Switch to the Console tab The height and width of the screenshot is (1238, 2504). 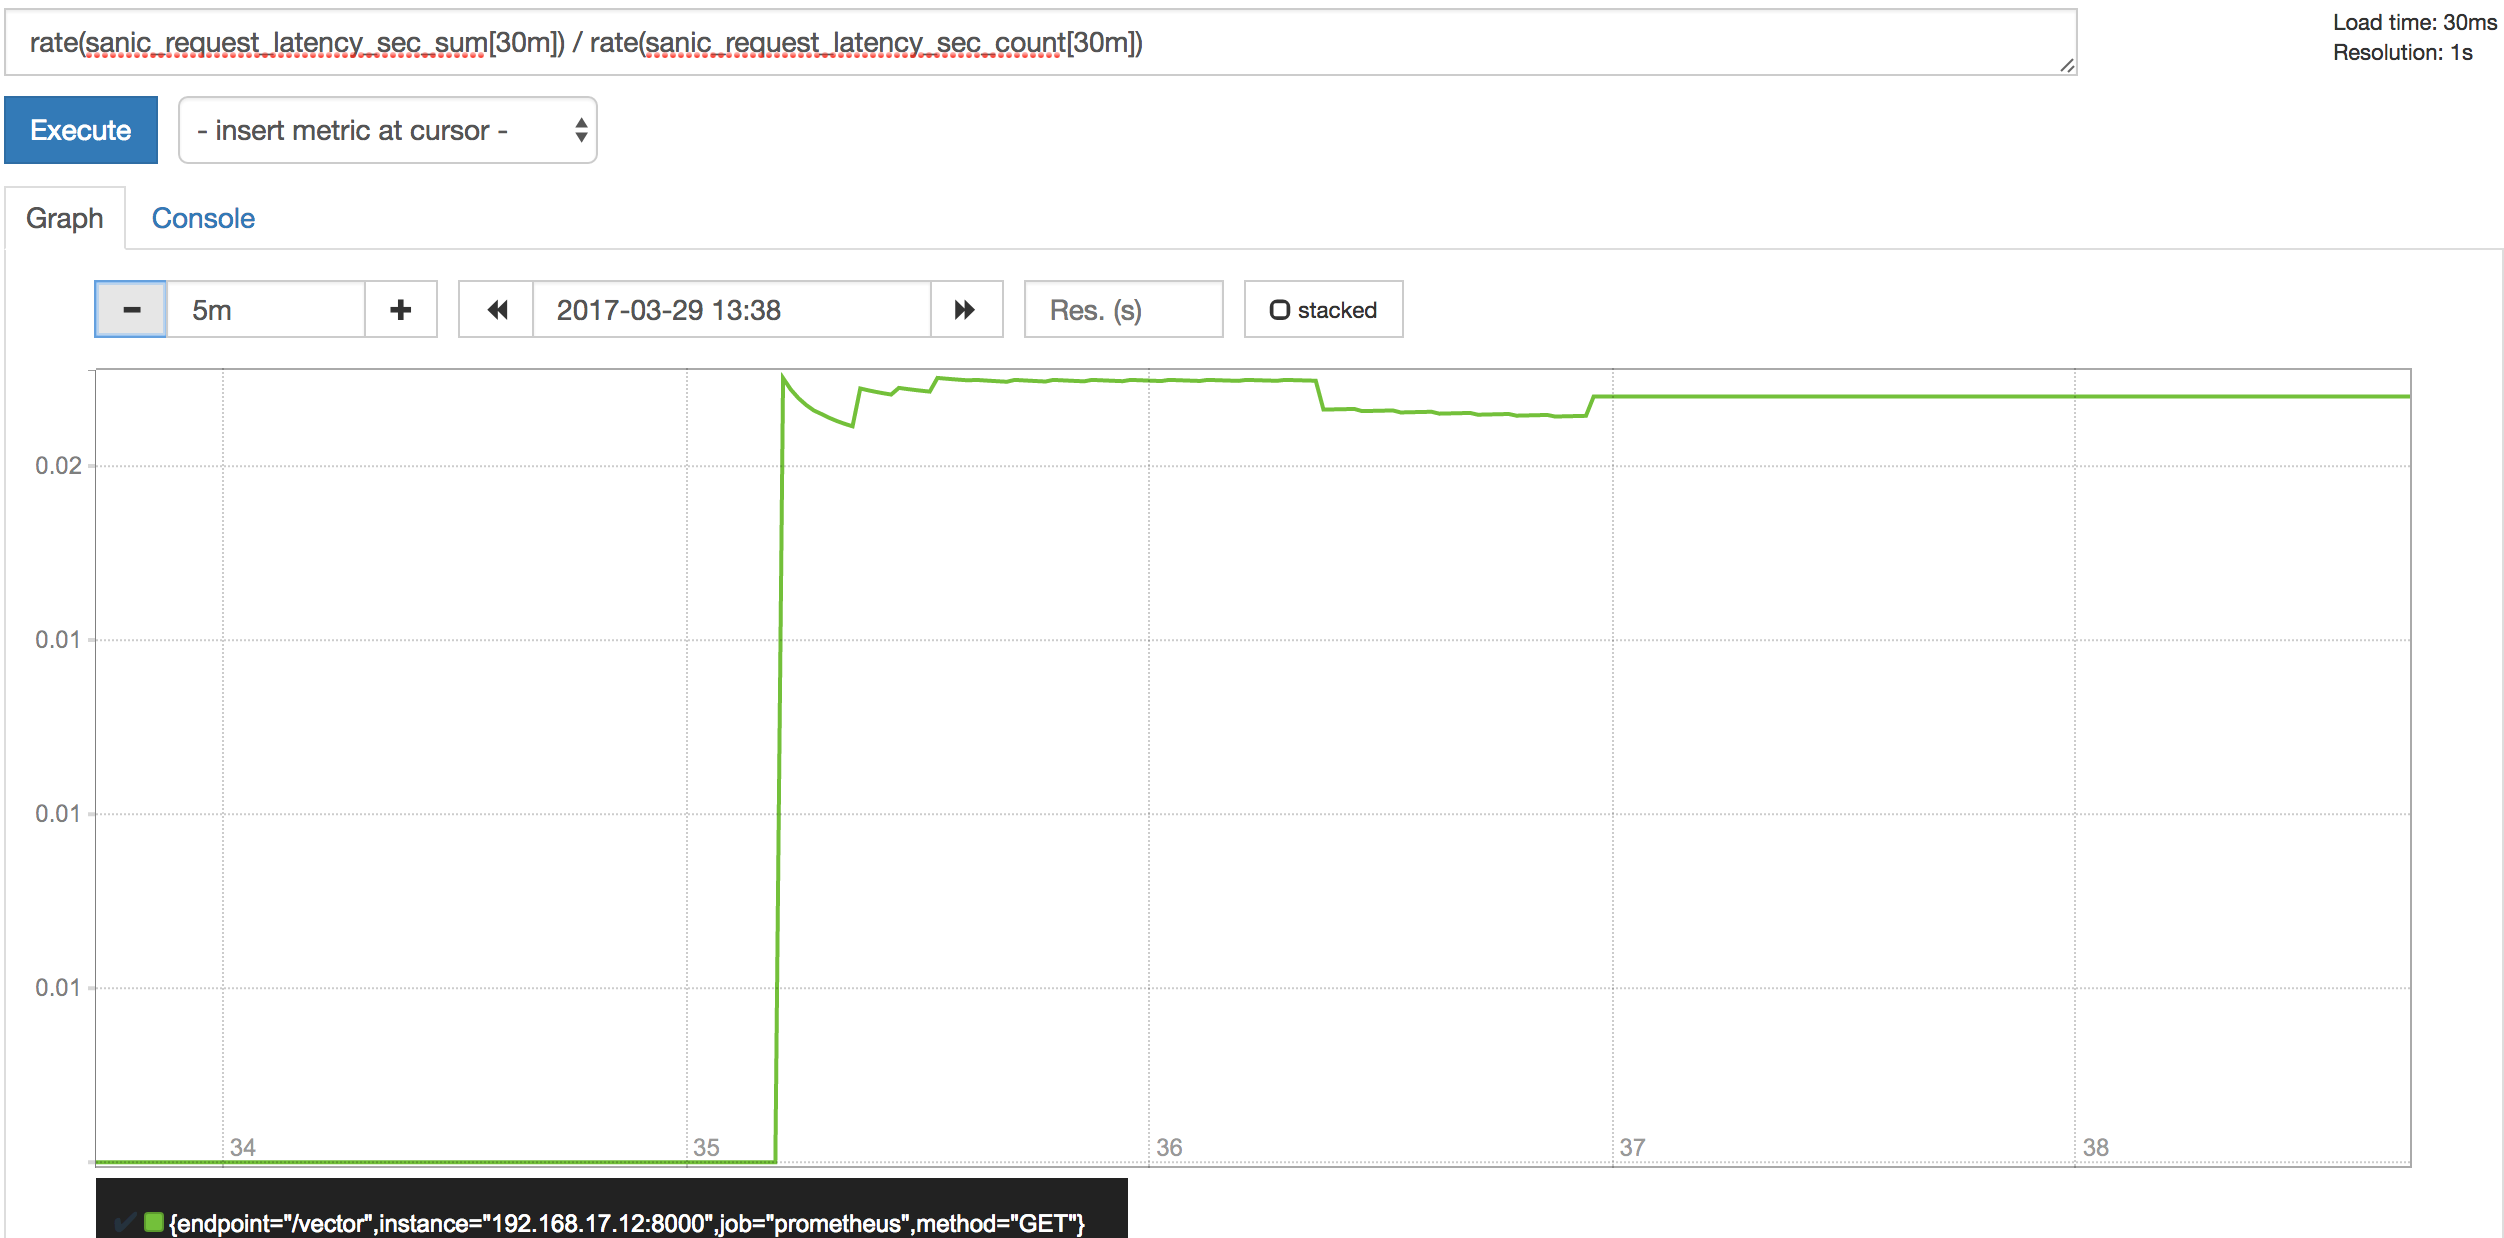[x=203, y=218]
